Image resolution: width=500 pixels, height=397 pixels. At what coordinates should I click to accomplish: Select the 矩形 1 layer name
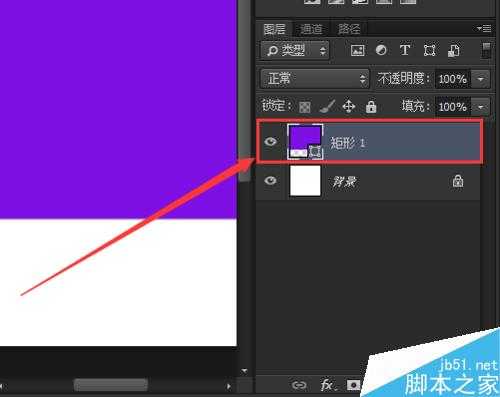(x=348, y=143)
